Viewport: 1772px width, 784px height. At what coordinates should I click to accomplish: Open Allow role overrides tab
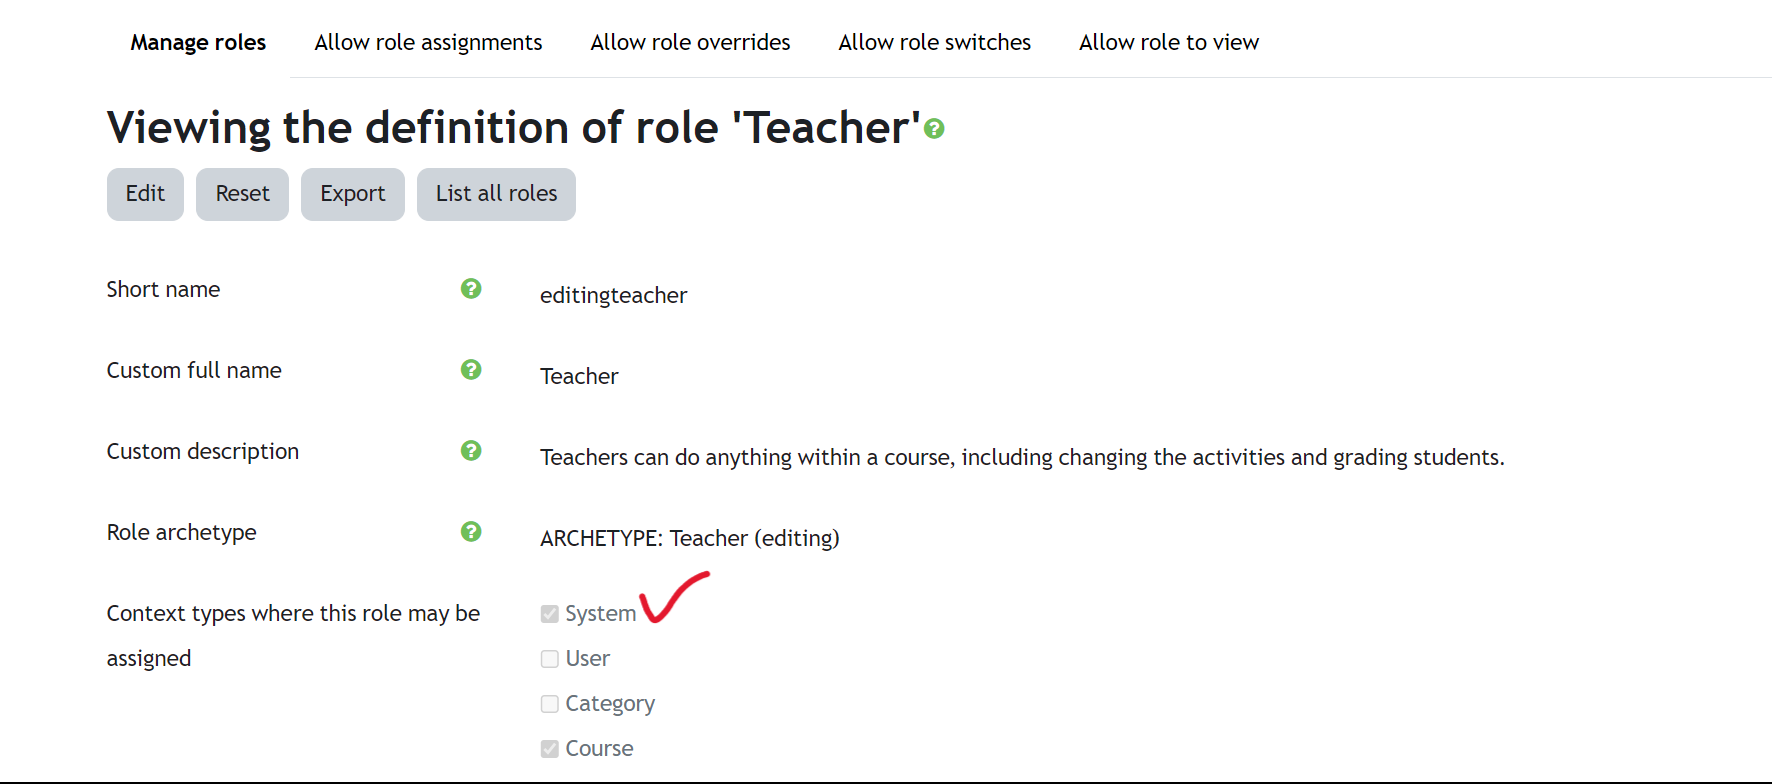690,42
